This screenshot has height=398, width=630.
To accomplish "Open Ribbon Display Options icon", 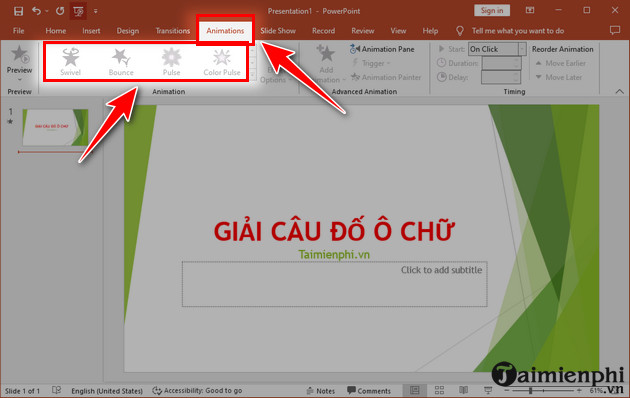I will (530, 10).
